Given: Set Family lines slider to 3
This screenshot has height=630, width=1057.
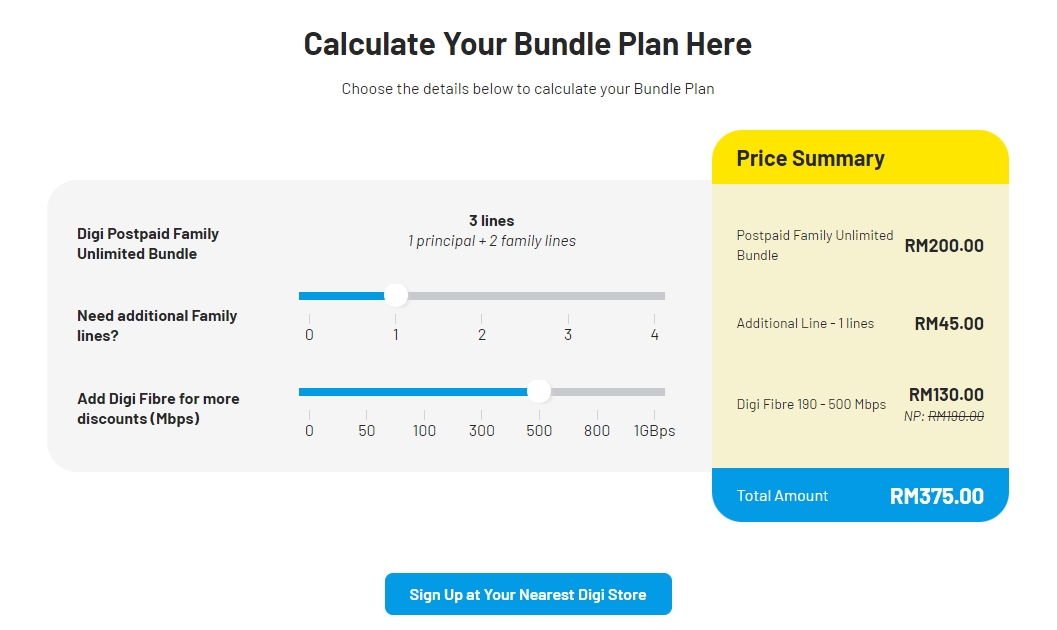Looking at the screenshot, I should (x=567, y=295).
